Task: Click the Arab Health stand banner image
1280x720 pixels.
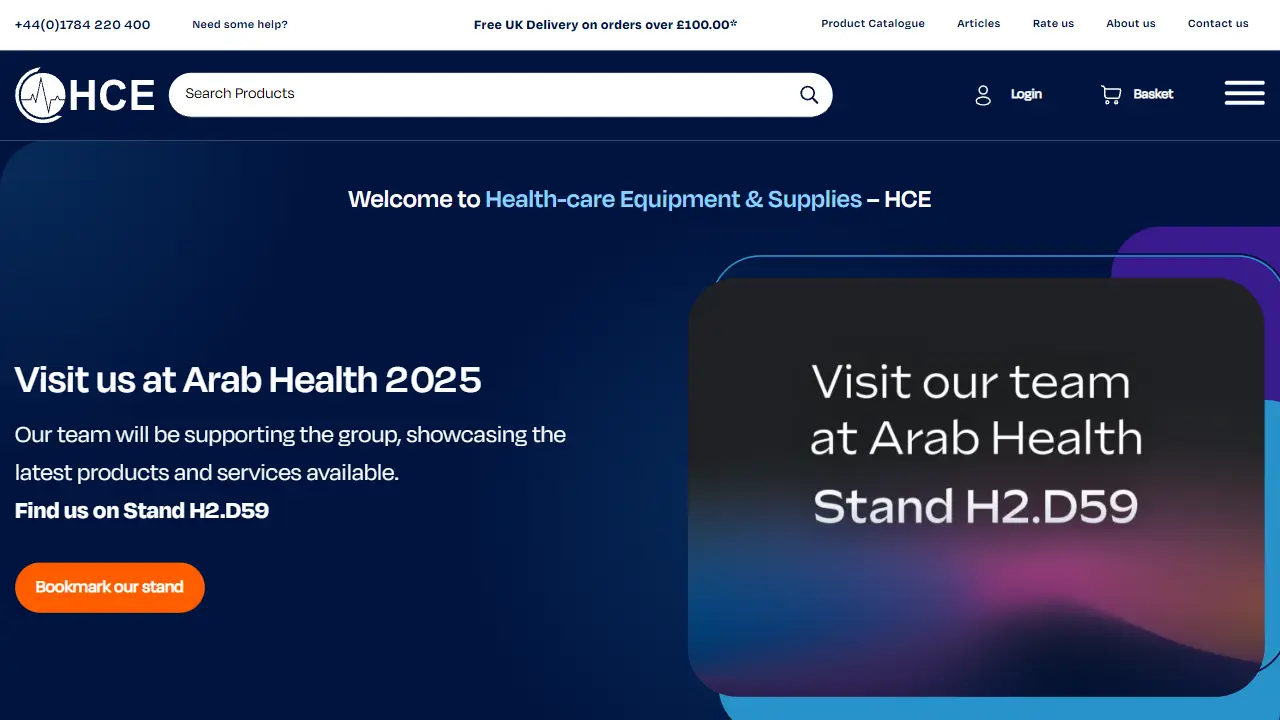Action: [976, 487]
